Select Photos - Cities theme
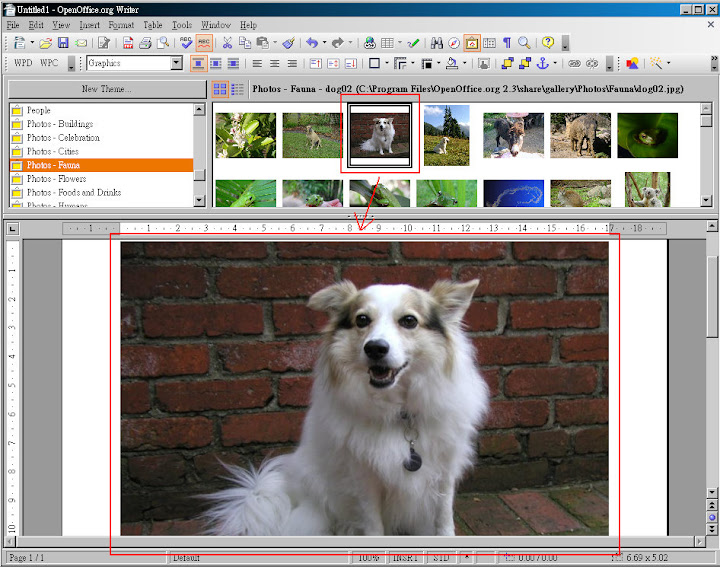 click(101, 152)
